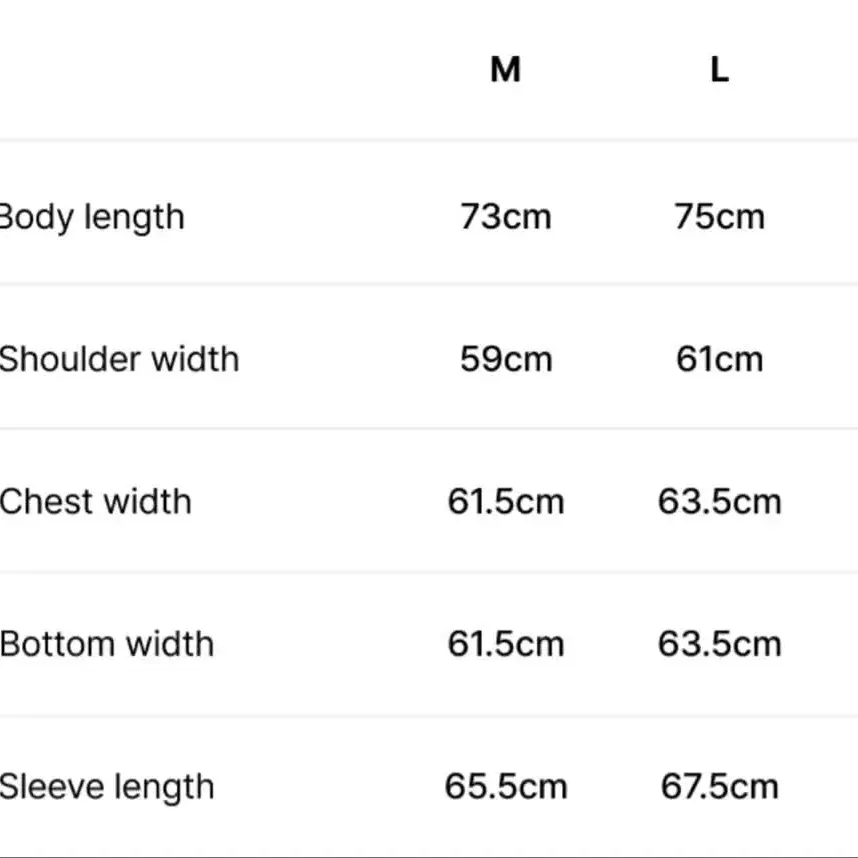Select the Body length row label
Screen dimensions: 858x858
[92, 217]
